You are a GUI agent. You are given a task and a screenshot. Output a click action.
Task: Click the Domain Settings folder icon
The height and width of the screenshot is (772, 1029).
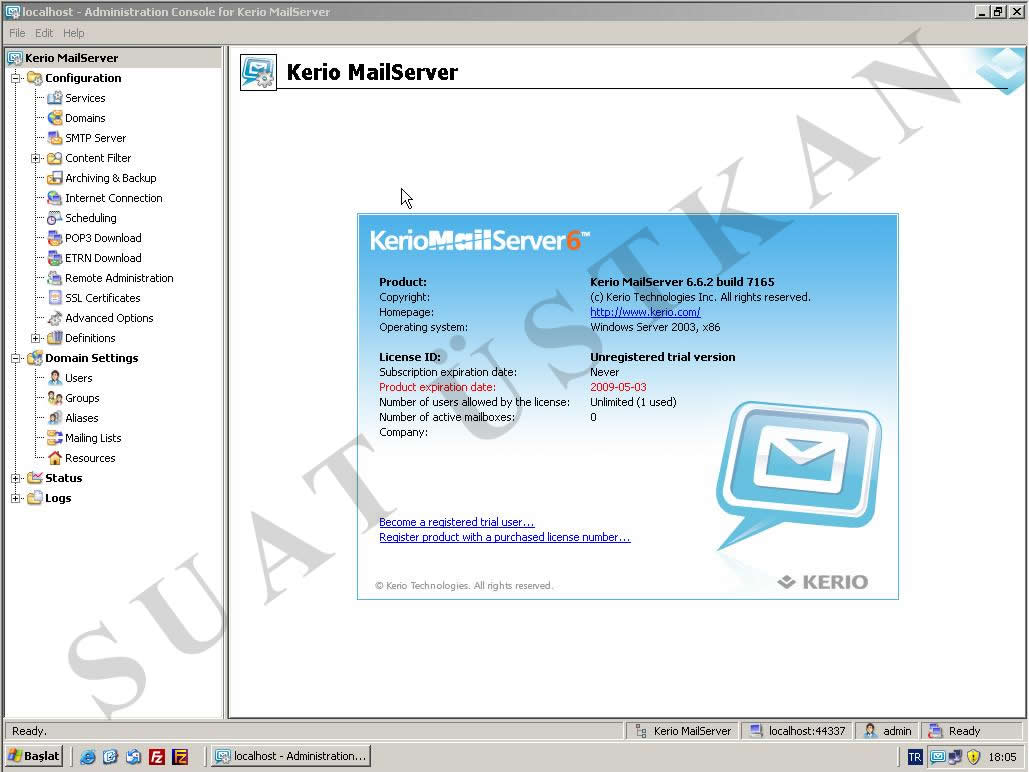coord(34,358)
